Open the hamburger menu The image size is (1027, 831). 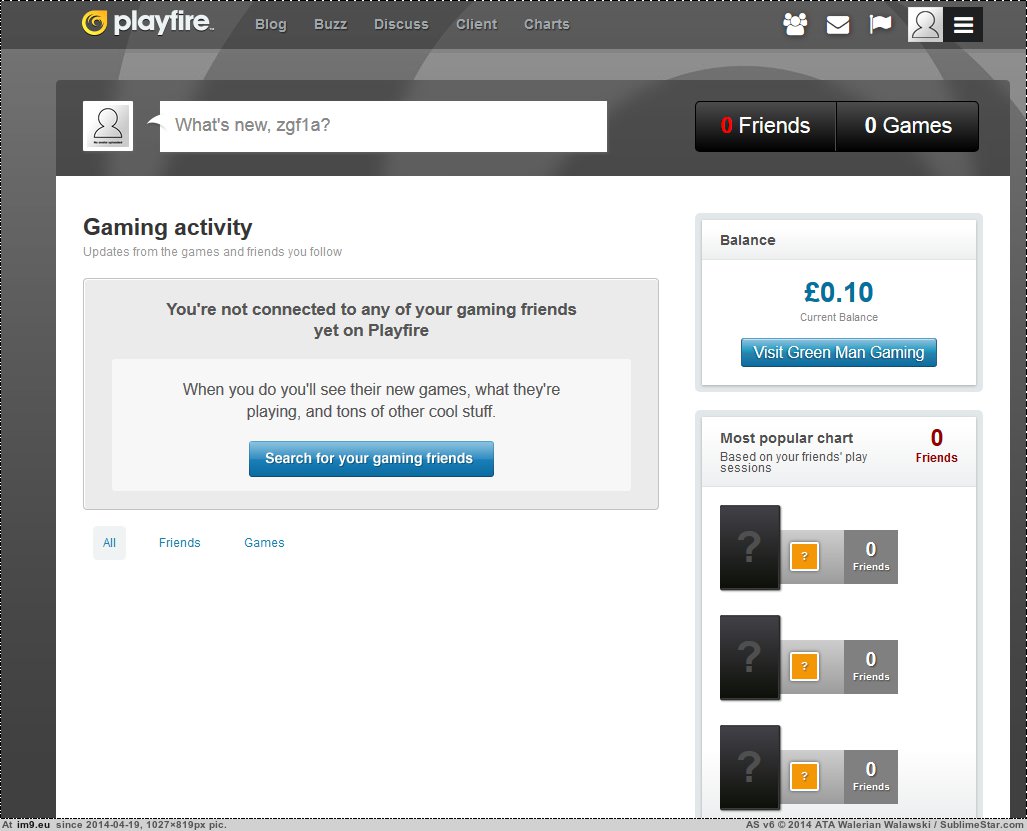(963, 25)
